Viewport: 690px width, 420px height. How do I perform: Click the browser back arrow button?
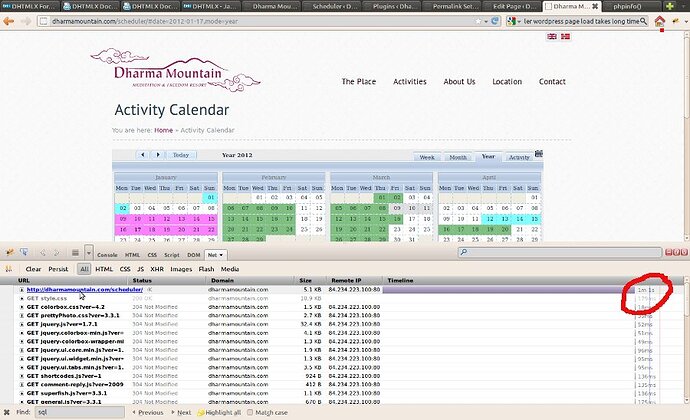tap(9, 21)
